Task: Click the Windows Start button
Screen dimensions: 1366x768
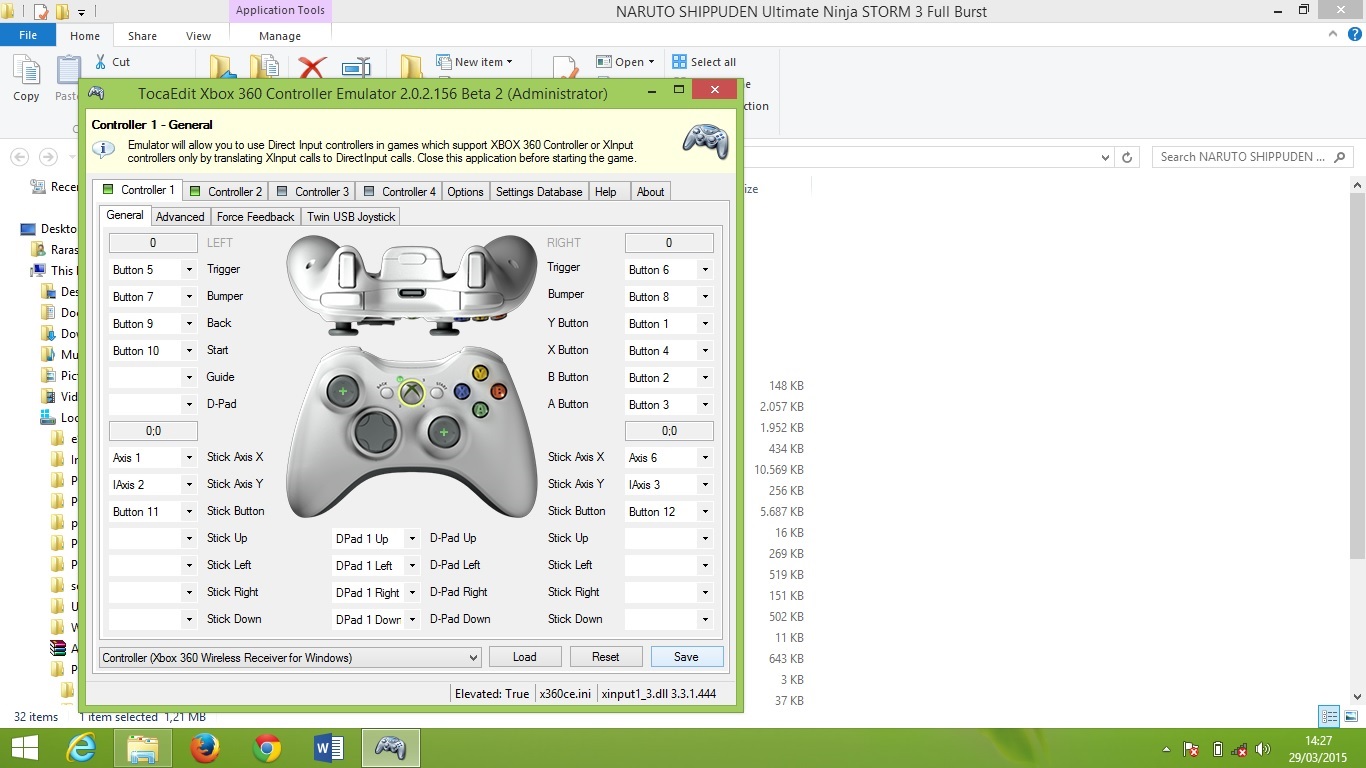Action: (x=24, y=748)
